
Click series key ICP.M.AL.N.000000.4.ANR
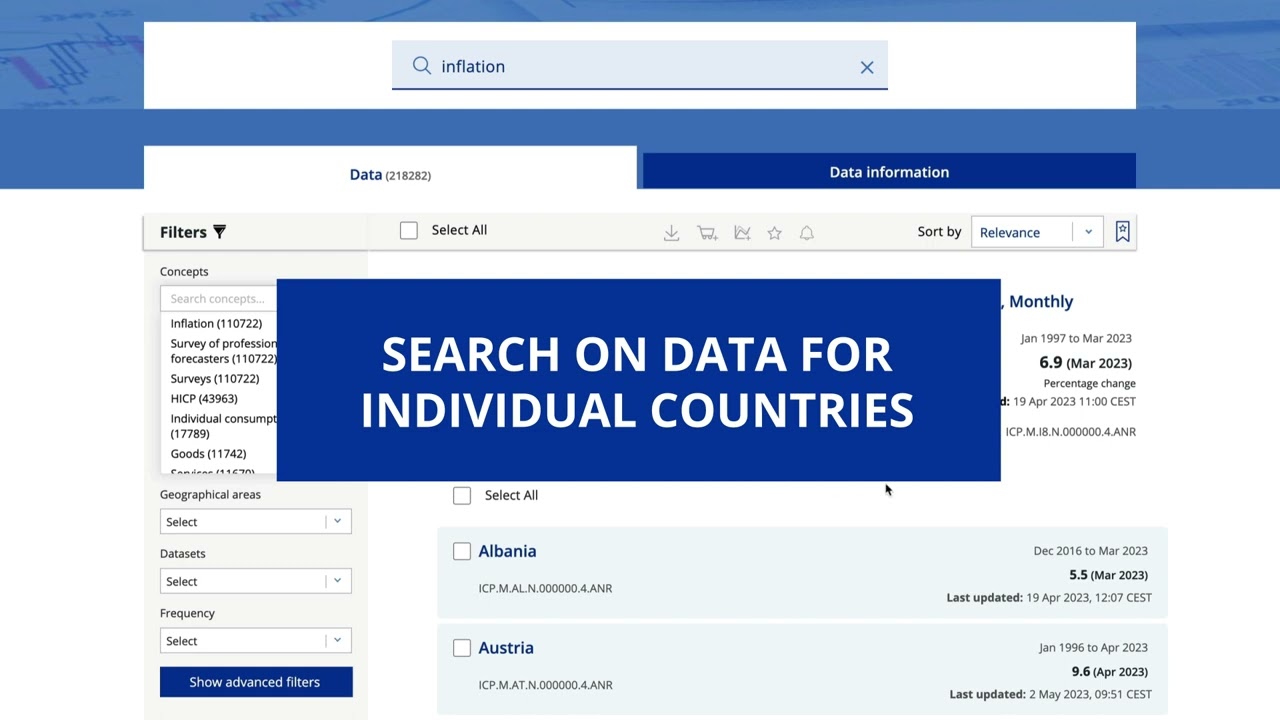545,588
